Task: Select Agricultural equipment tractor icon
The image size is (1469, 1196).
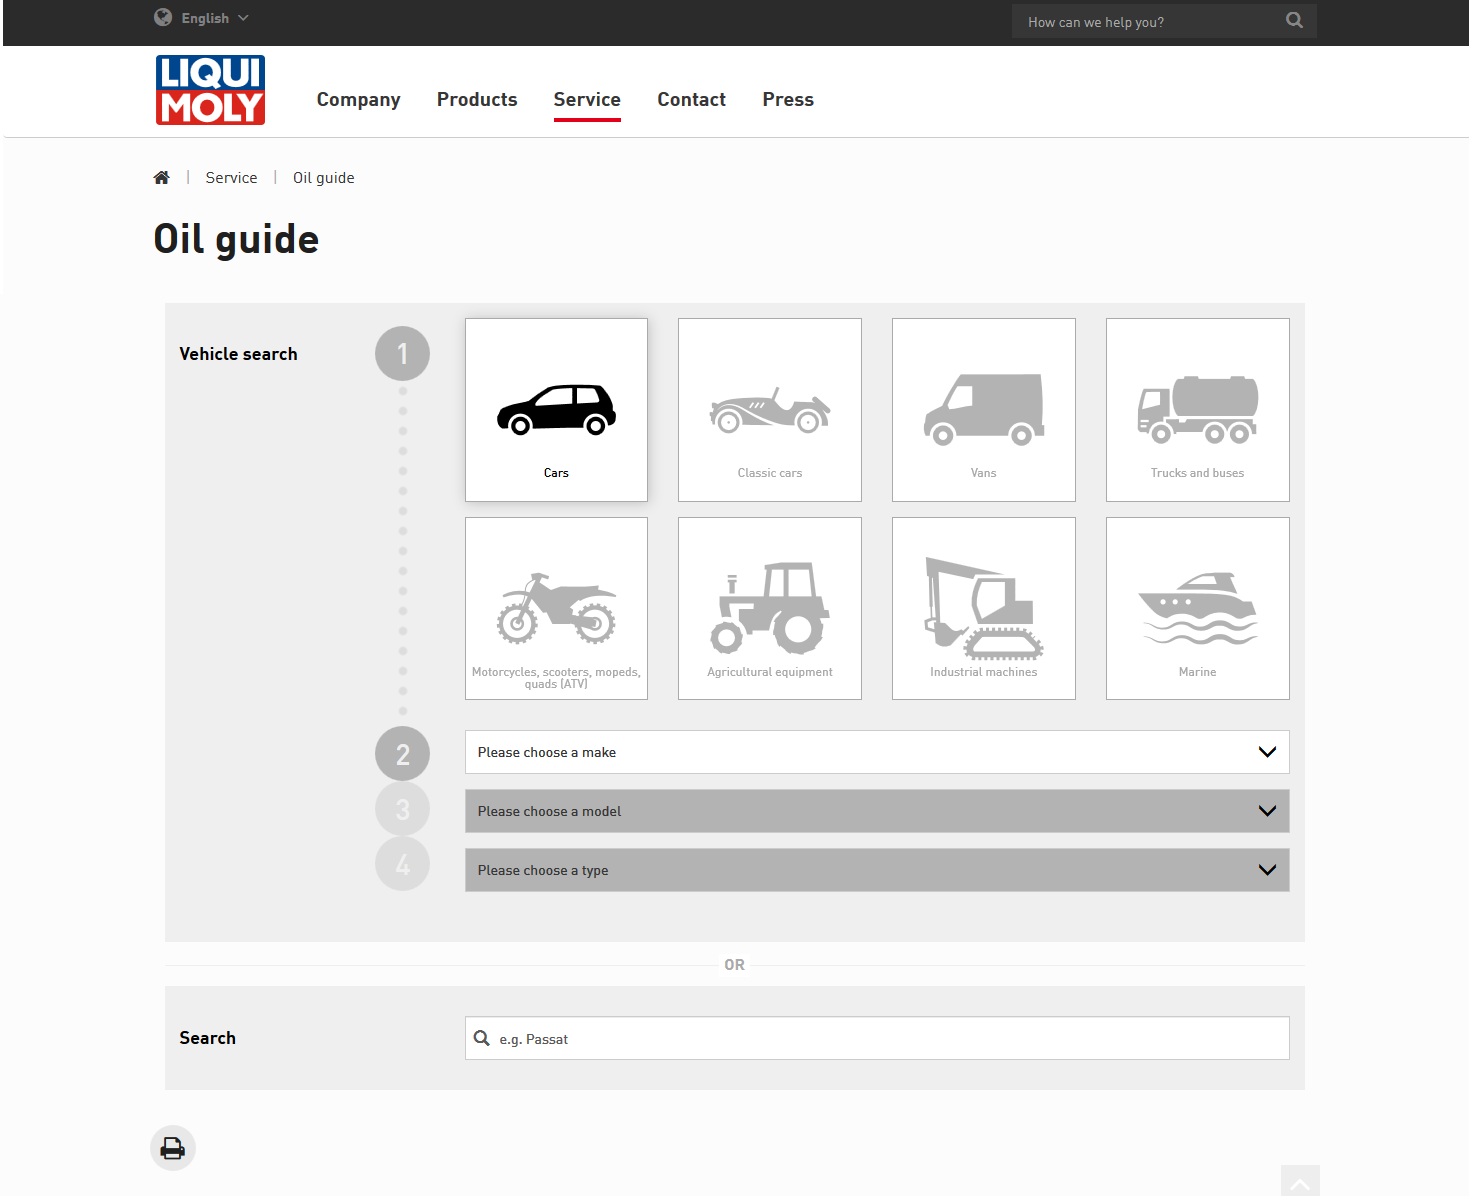Action: [769, 608]
